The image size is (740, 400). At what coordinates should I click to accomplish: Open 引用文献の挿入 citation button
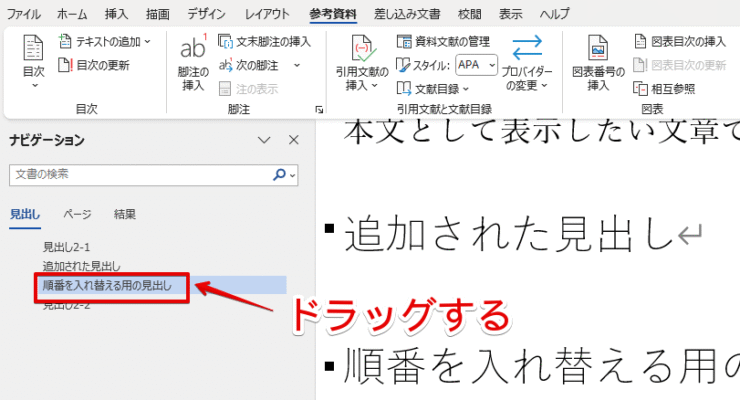(x=362, y=62)
